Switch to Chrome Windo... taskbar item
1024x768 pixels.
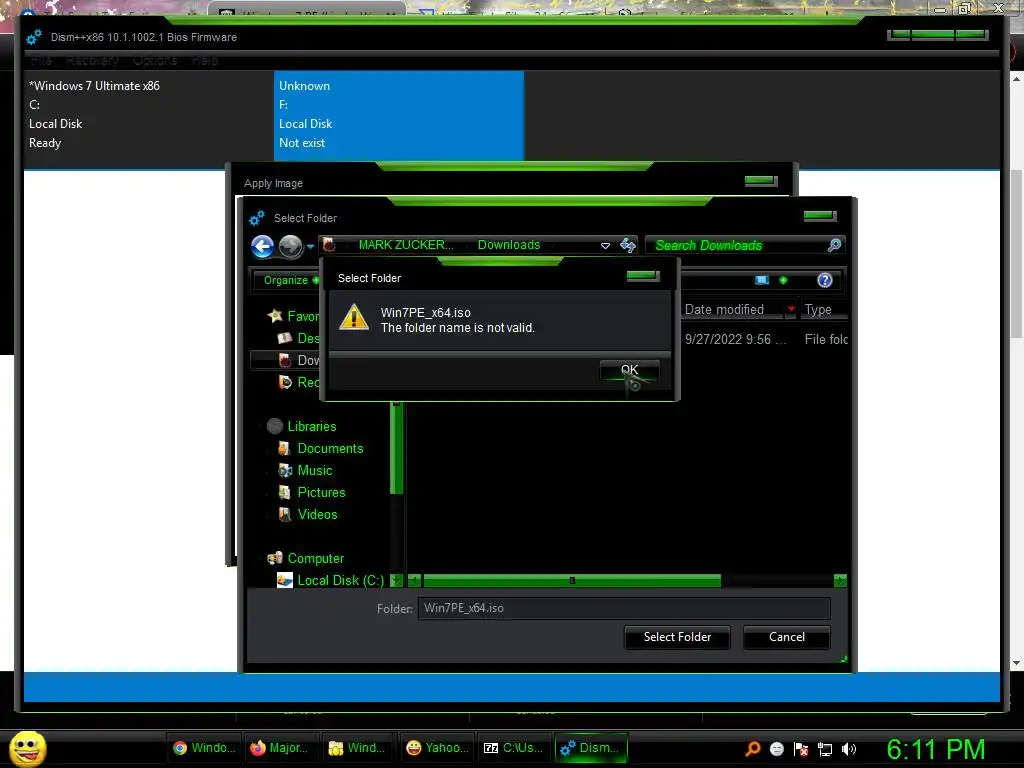point(205,748)
